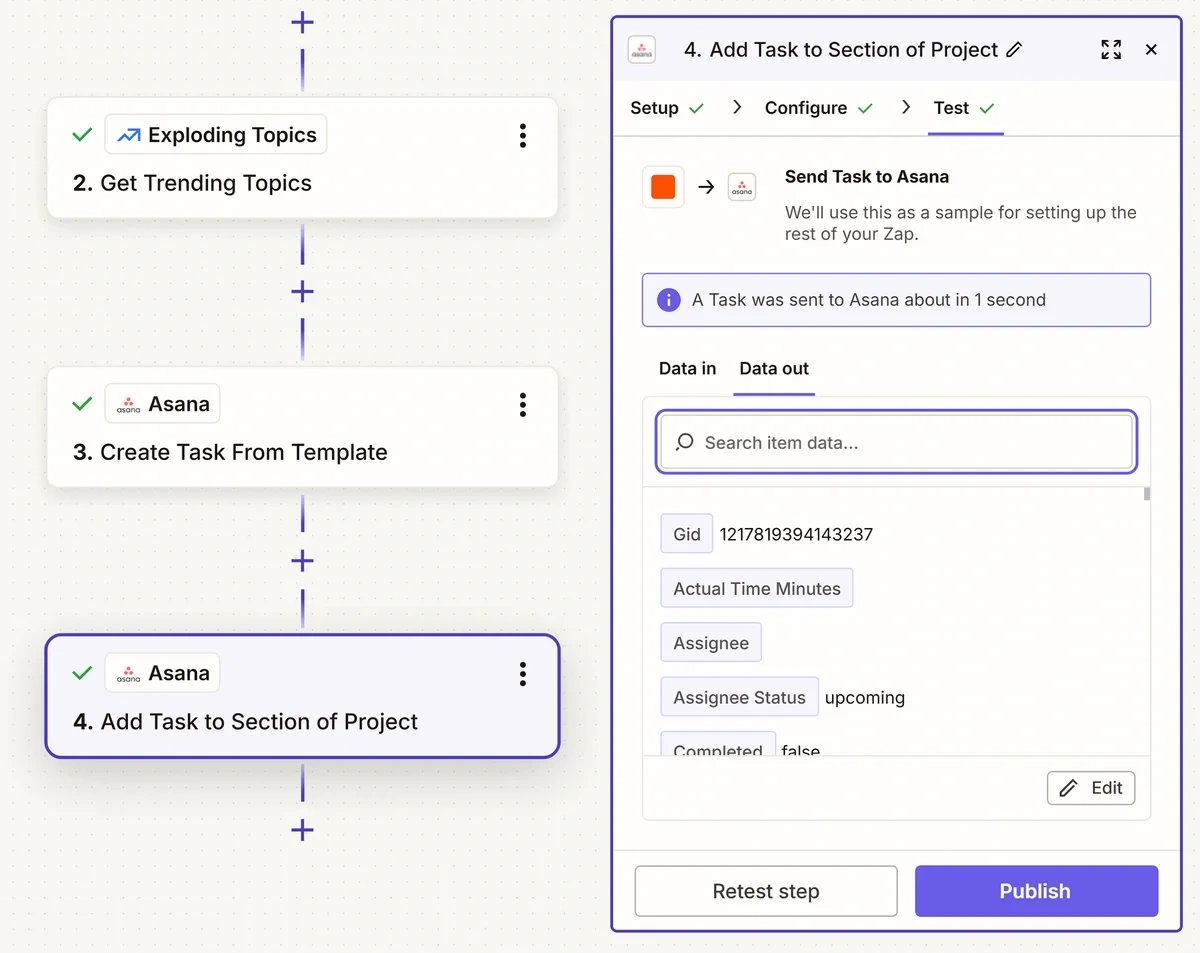Click the Search item data field
This screenshot has height=953, width=1200.
[x=896, y=442]
